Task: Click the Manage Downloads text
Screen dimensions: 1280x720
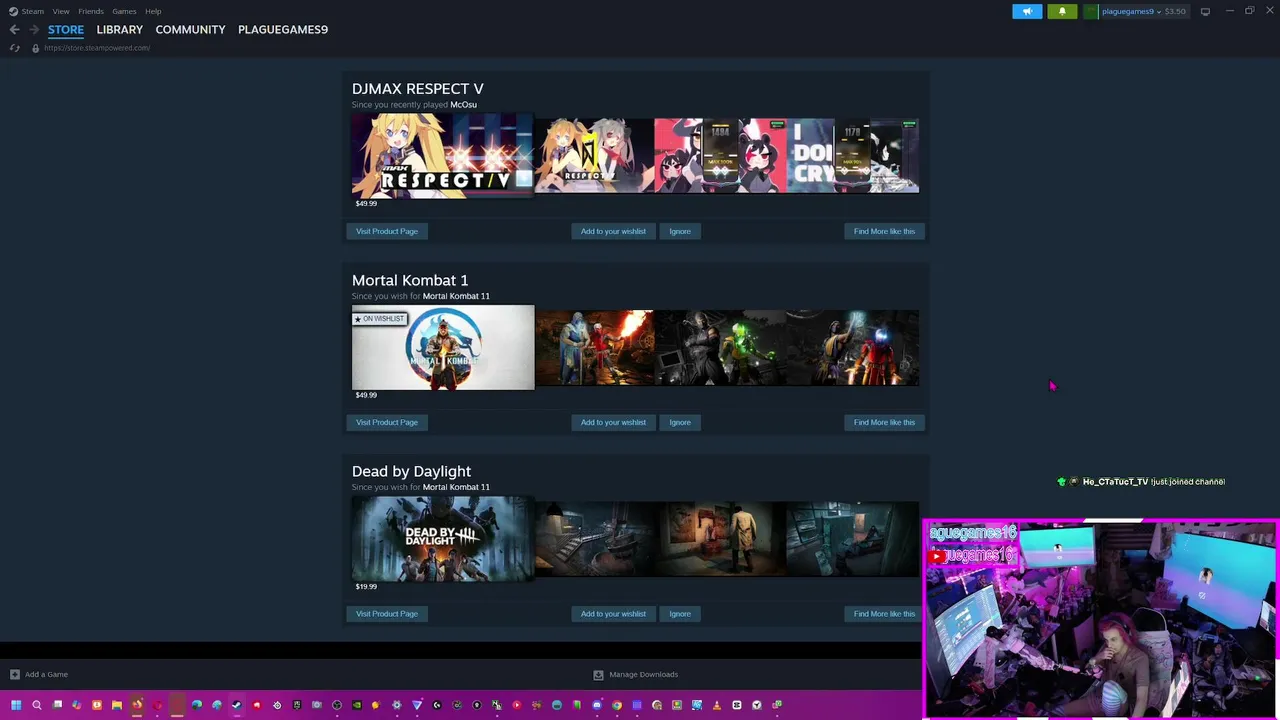Action: (643, 674)
